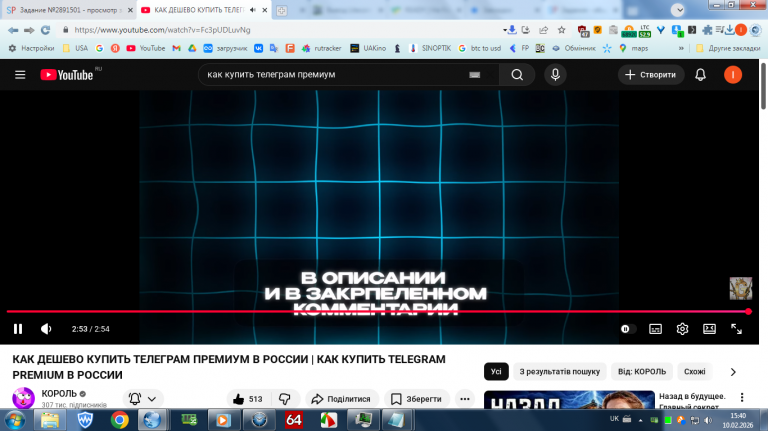Screen dimensions: 768x431
Task: Open the Gmail bookmark icon
Action: [176, 48]
